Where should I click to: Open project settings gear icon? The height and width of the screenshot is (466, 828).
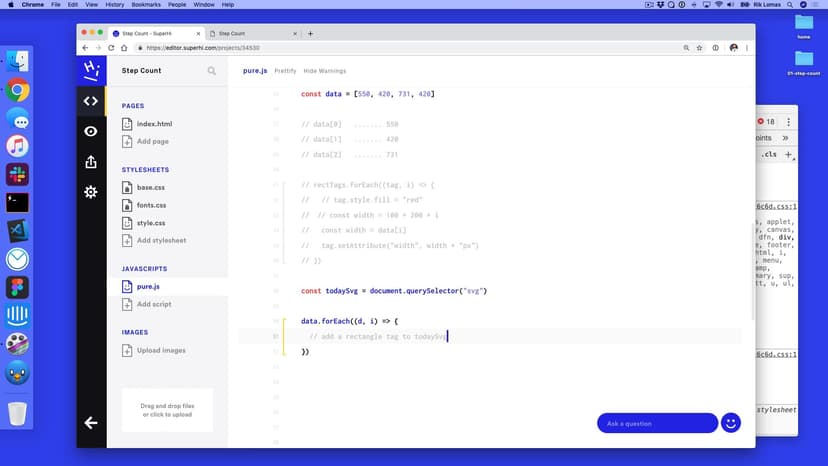click(x=91, y=192)
